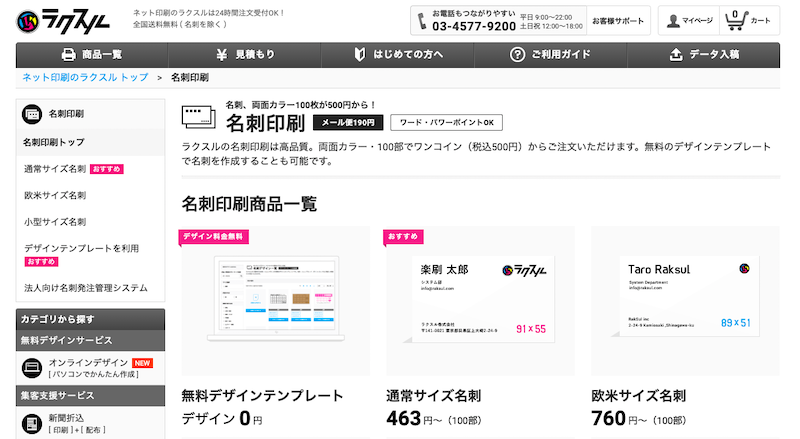Click the upload icon in データ入稿
Screen dimensions: 800x439
pos(676,55)
